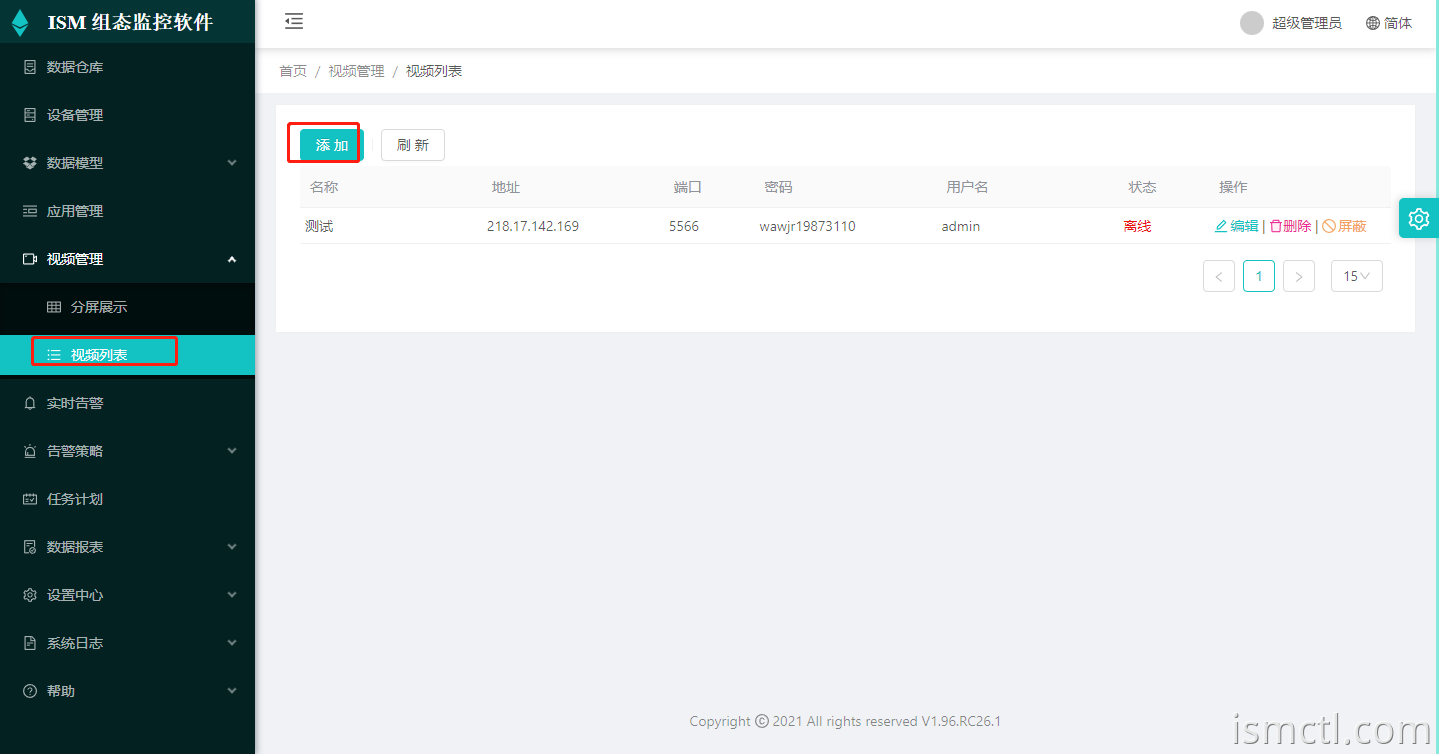Click the 添加 button

click(x=332, y=145)
